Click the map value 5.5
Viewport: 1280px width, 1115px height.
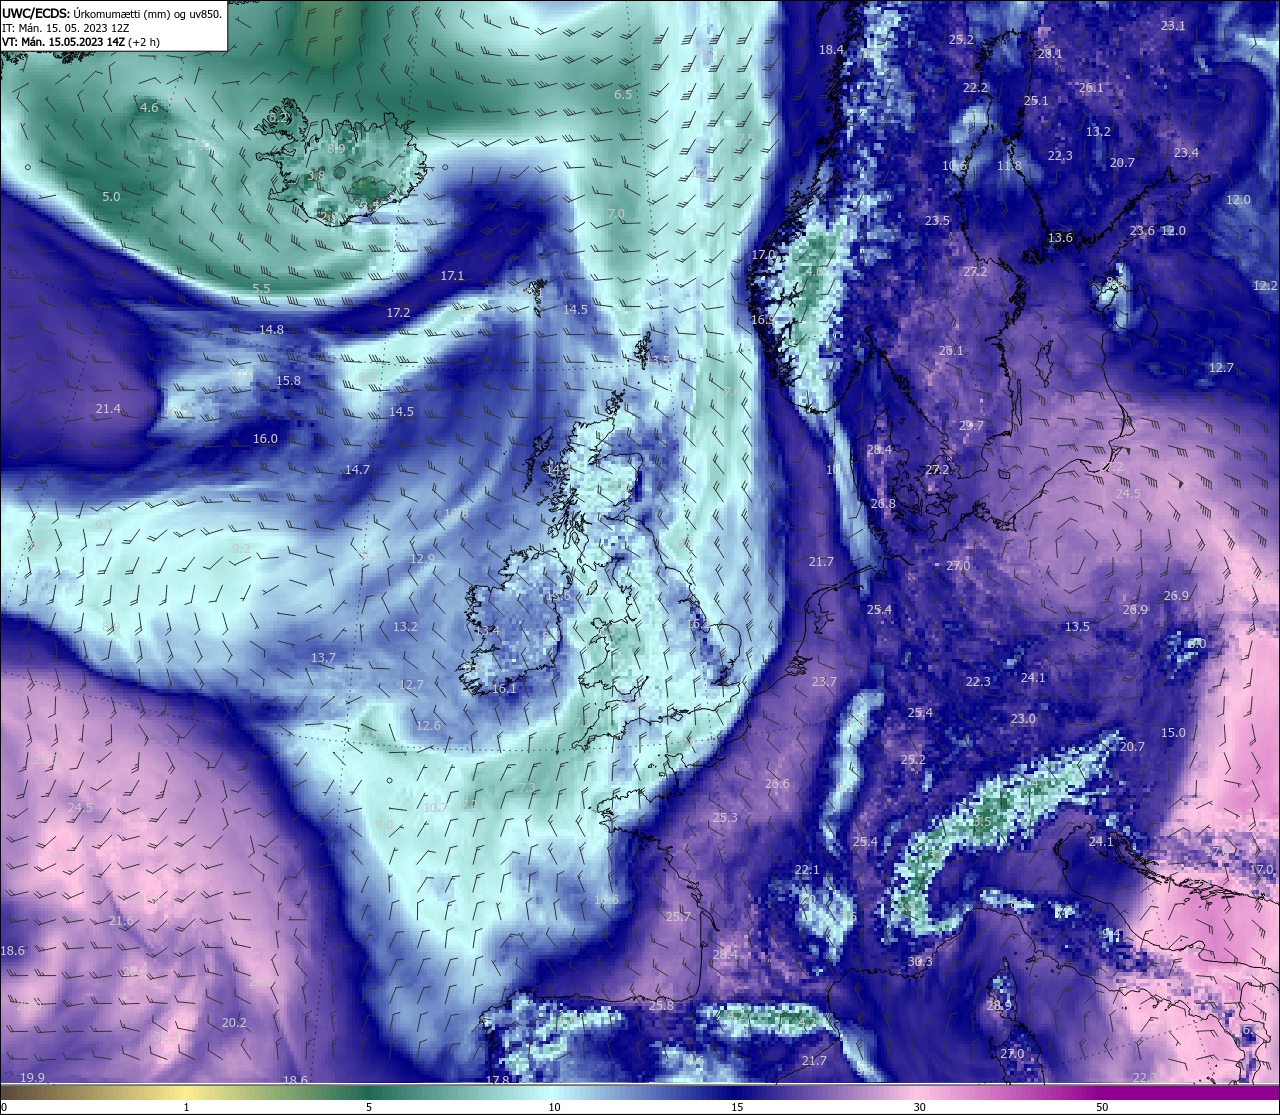coord(261,288)
